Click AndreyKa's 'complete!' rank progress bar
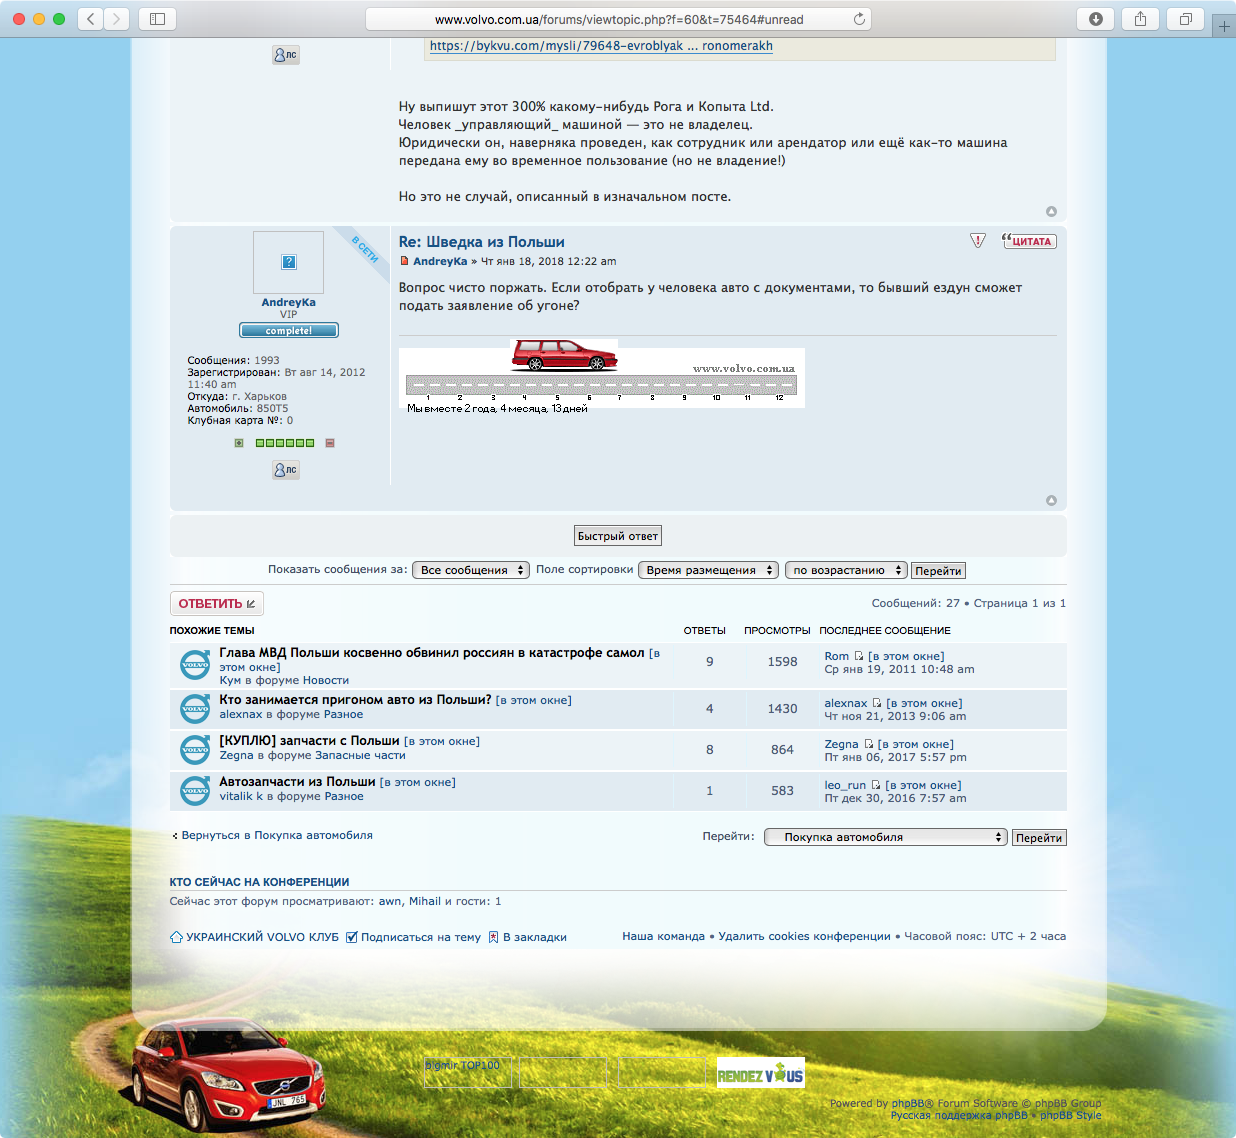Screen dimensions: 1236x1138 [x=289, y=330]
